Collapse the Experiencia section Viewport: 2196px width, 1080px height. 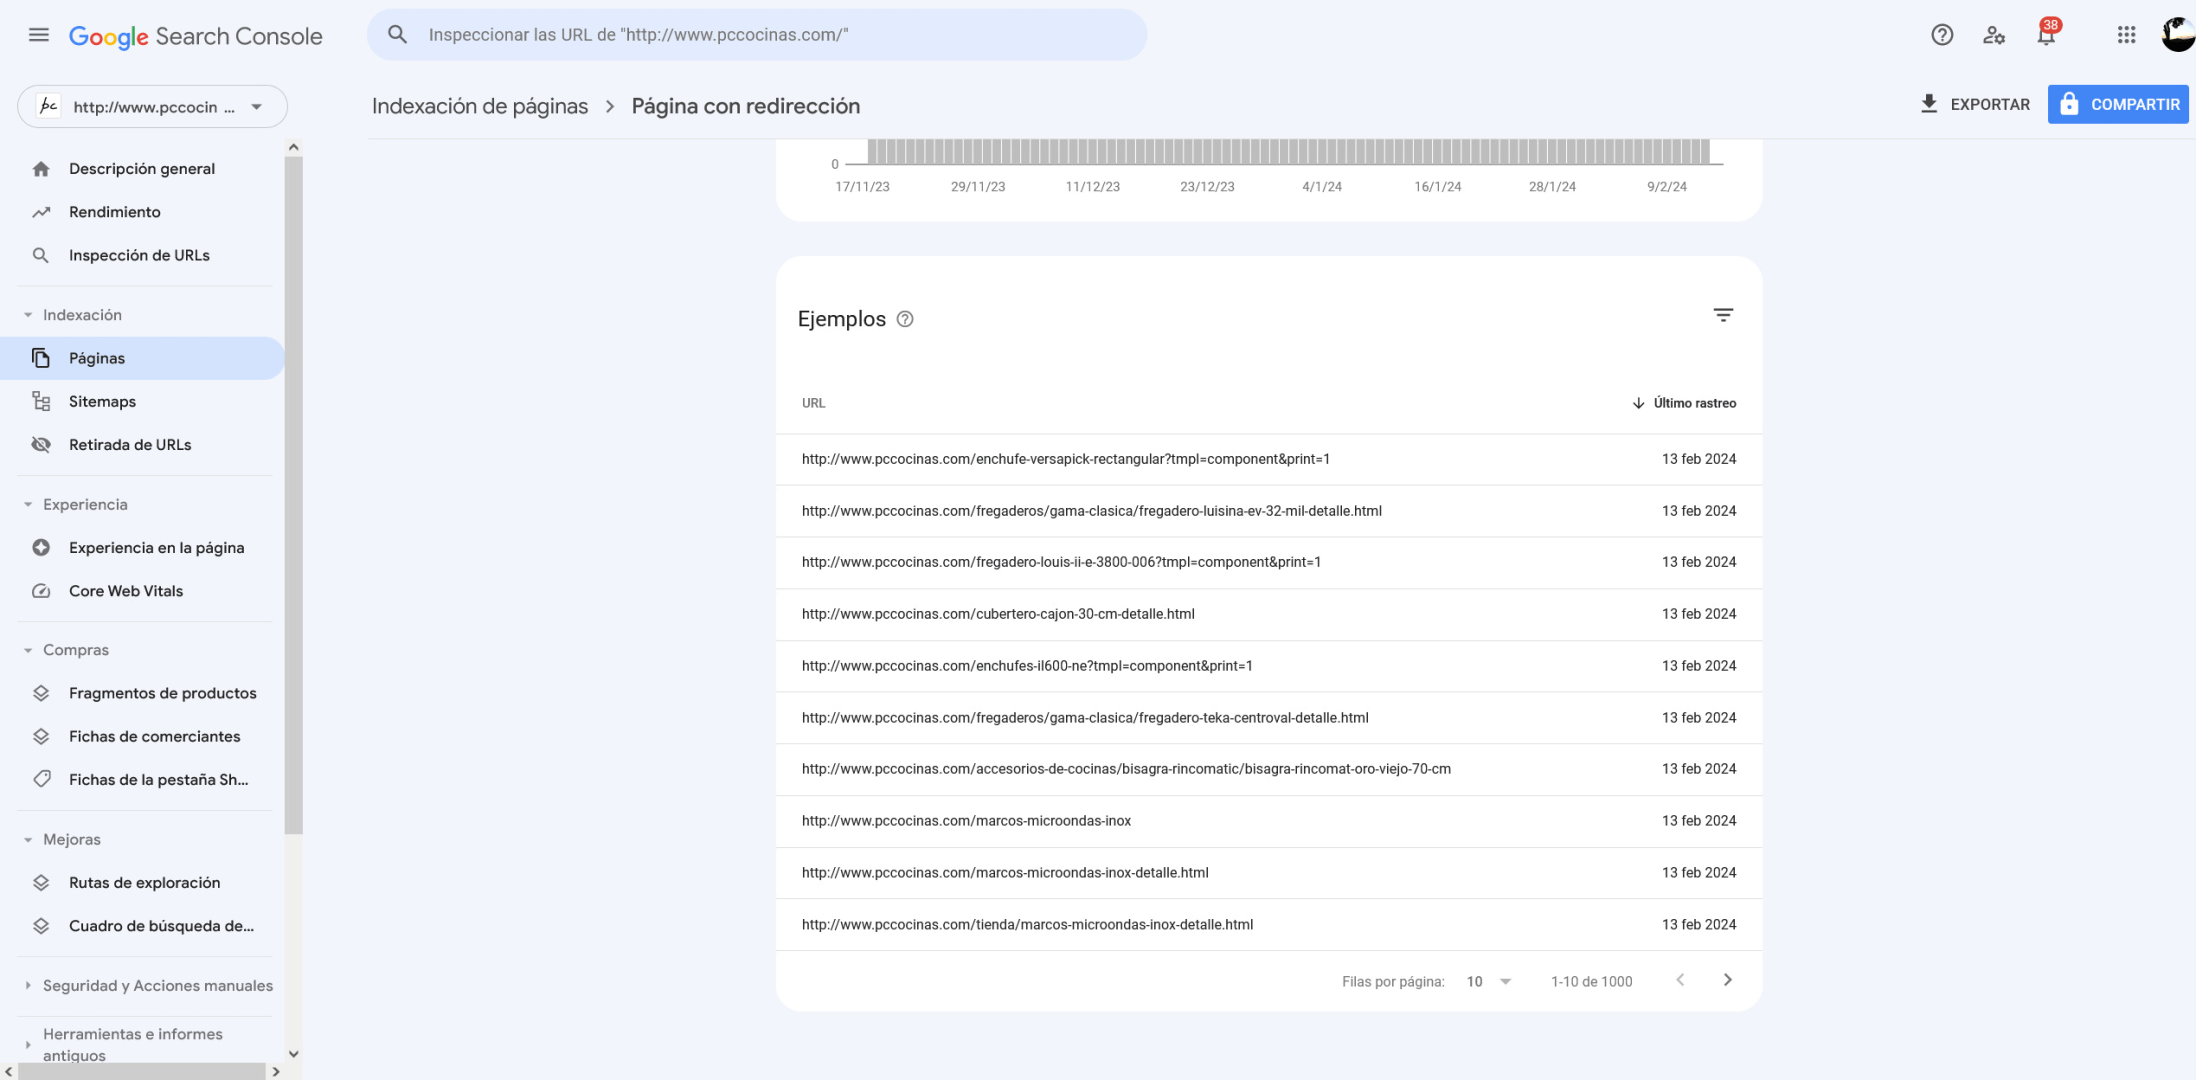click(28, 505)
